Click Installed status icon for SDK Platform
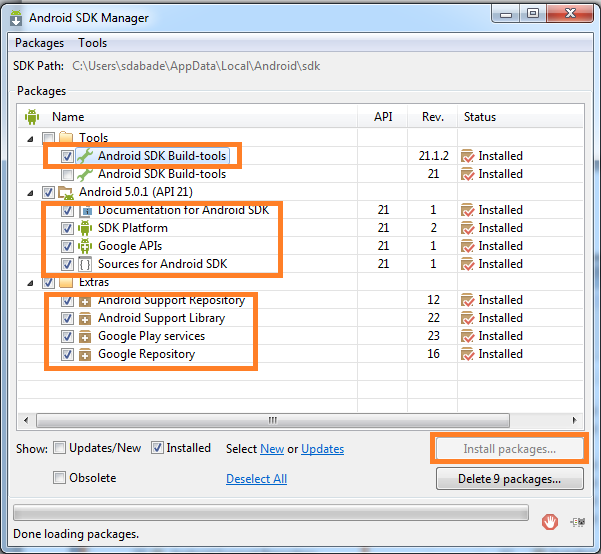The width and height of the screenshot is (601, 554). [468, 228]
